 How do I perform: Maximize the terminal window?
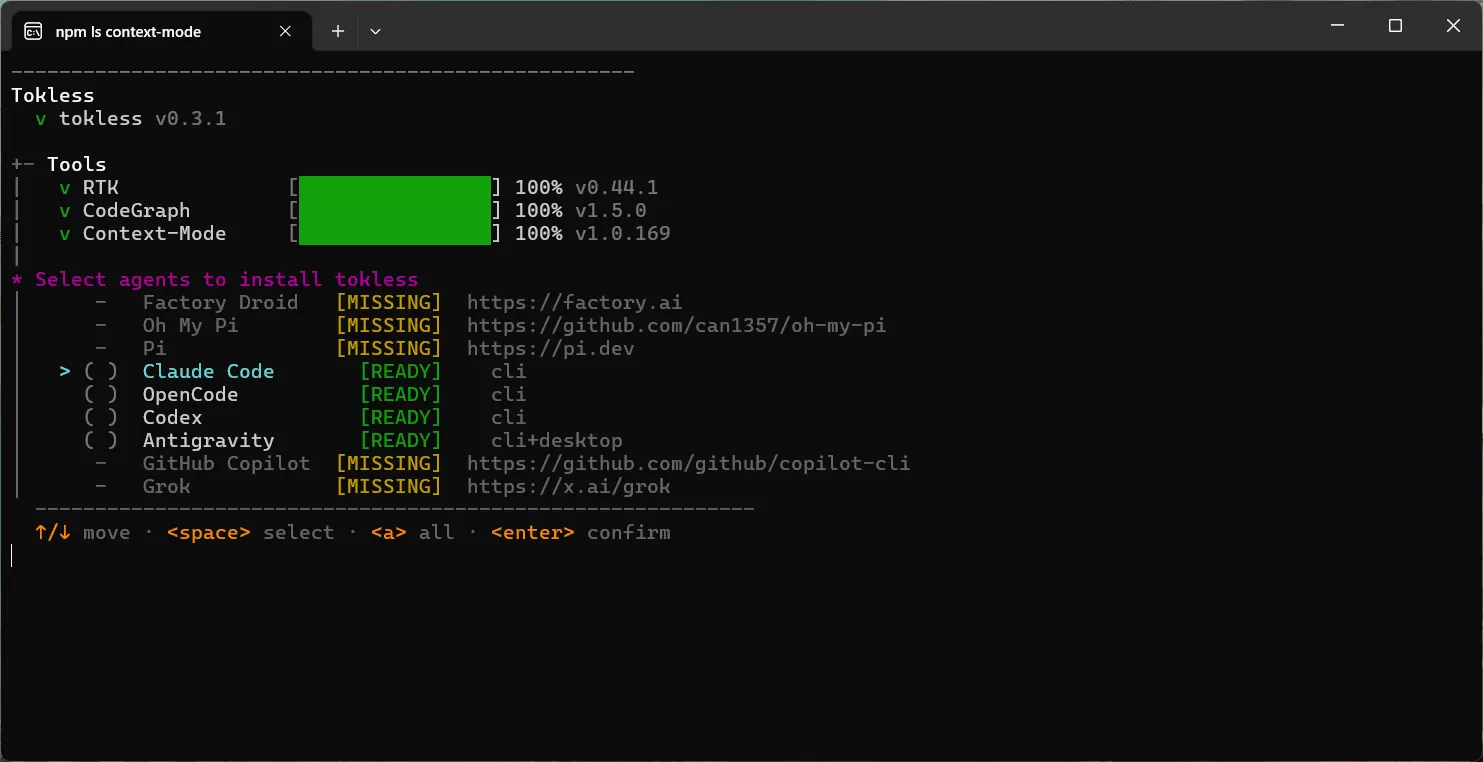coord(1395,26)
